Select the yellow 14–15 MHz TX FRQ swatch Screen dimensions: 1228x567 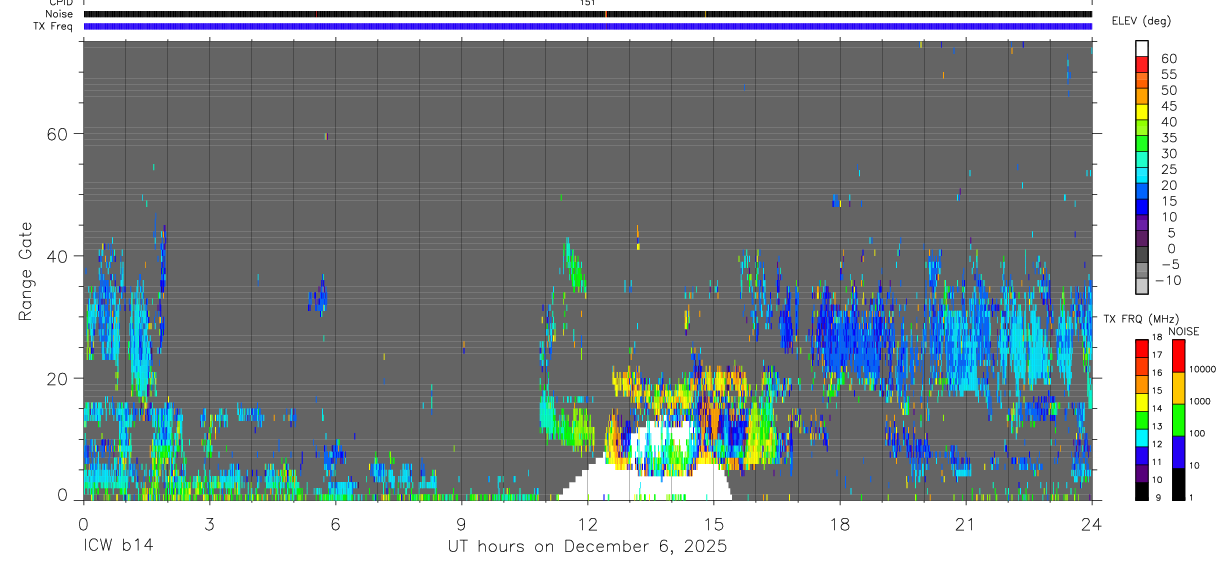1142,402
